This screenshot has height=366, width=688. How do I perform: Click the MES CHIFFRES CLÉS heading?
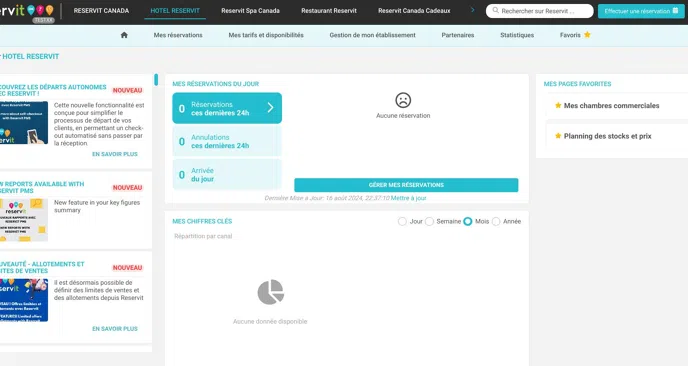[202, 221]
